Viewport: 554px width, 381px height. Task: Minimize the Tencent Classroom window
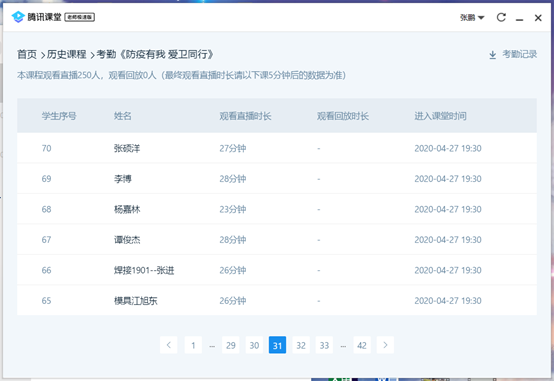519,18
